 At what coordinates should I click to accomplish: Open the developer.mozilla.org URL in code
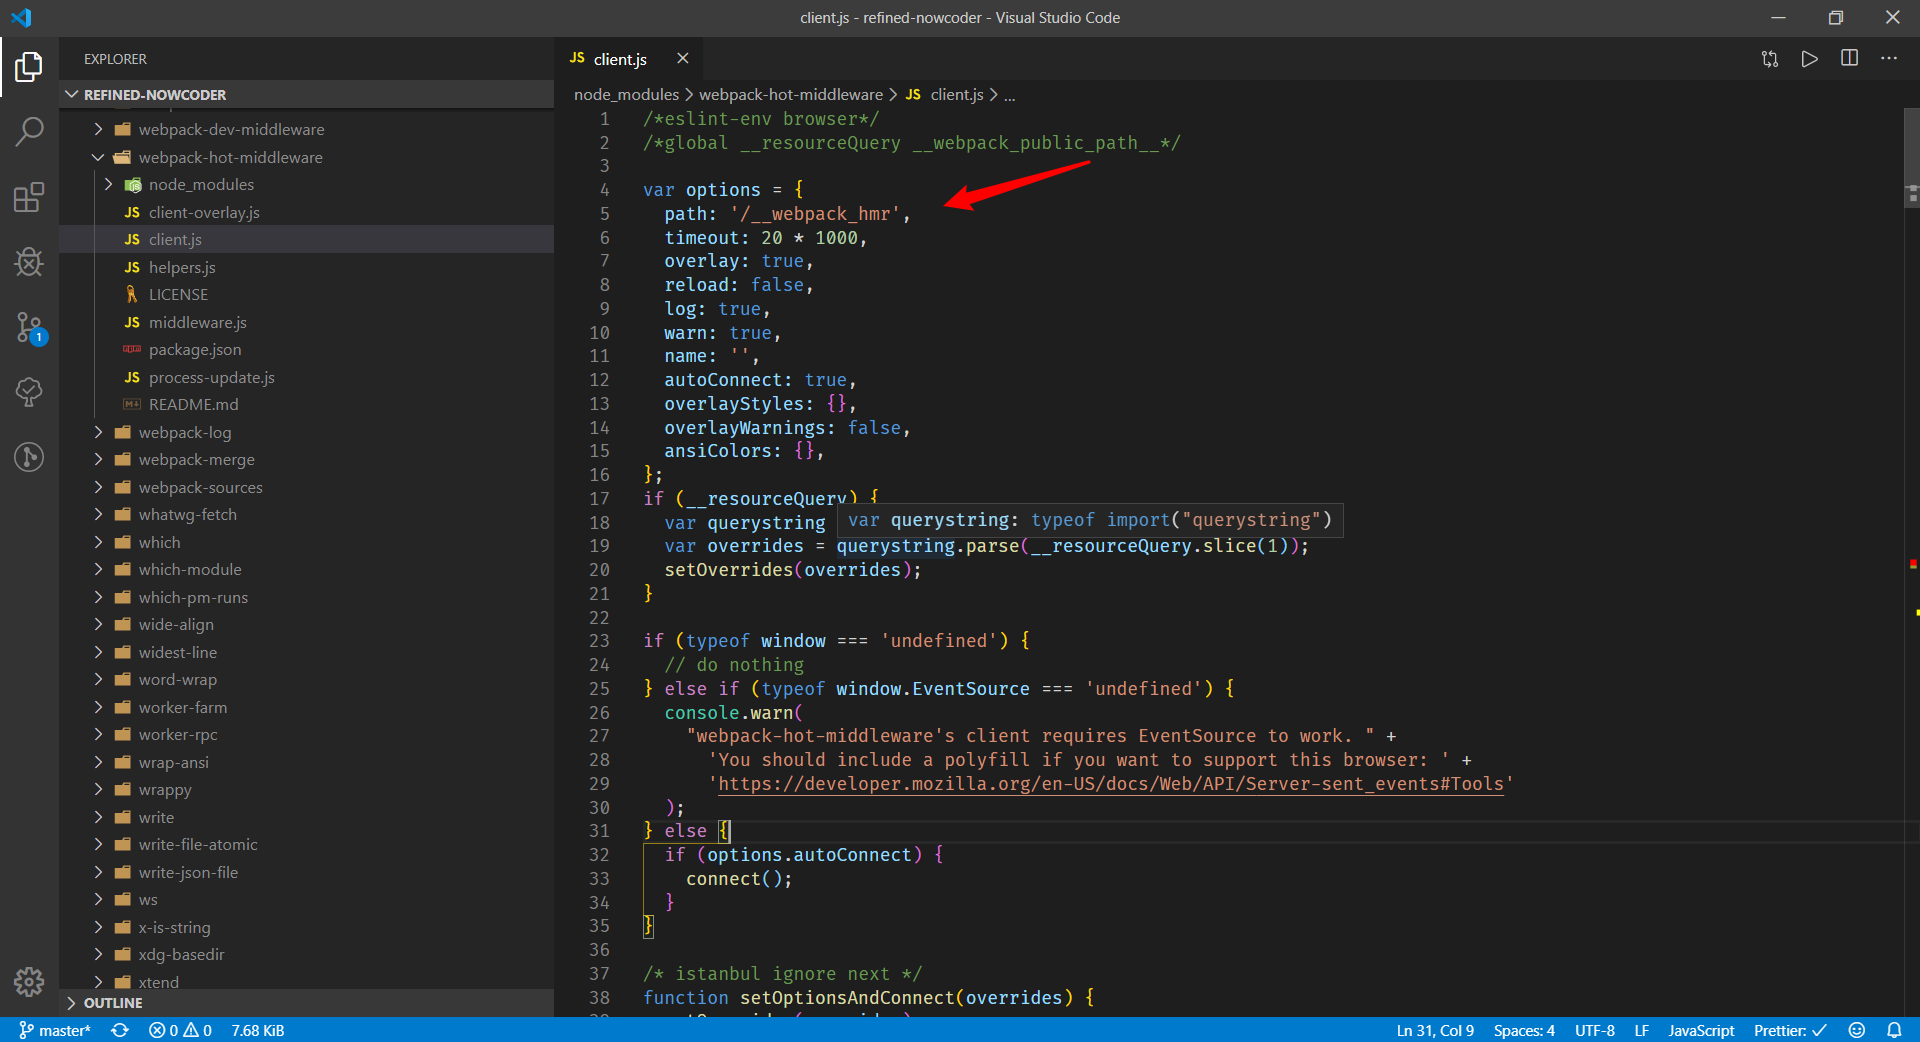pyautogui.click(x=1110, y=784)
